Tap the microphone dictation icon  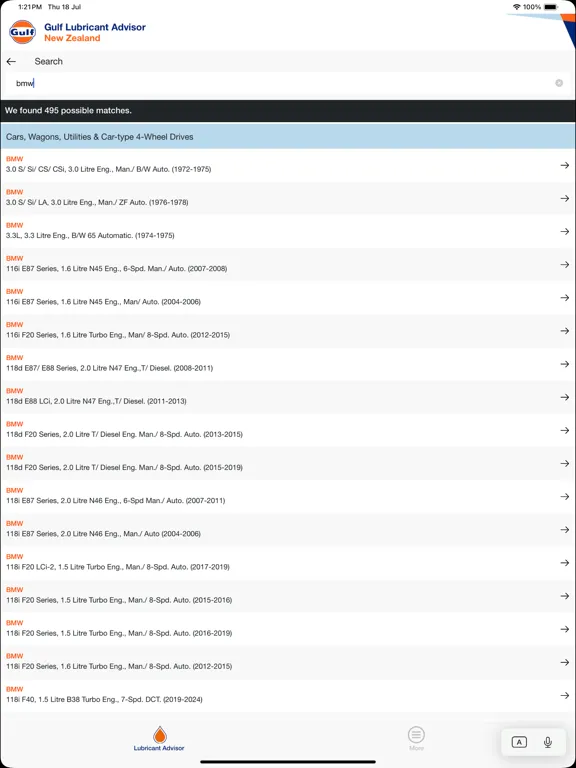coord(548,743)
